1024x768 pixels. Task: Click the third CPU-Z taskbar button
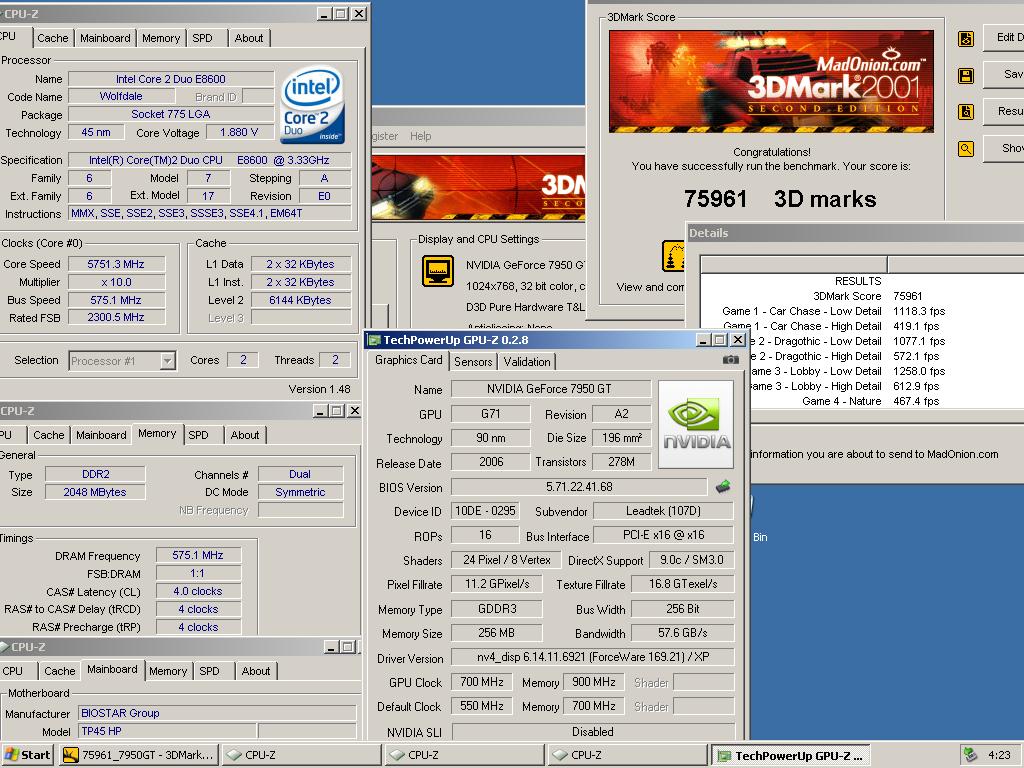pos(626,755)
